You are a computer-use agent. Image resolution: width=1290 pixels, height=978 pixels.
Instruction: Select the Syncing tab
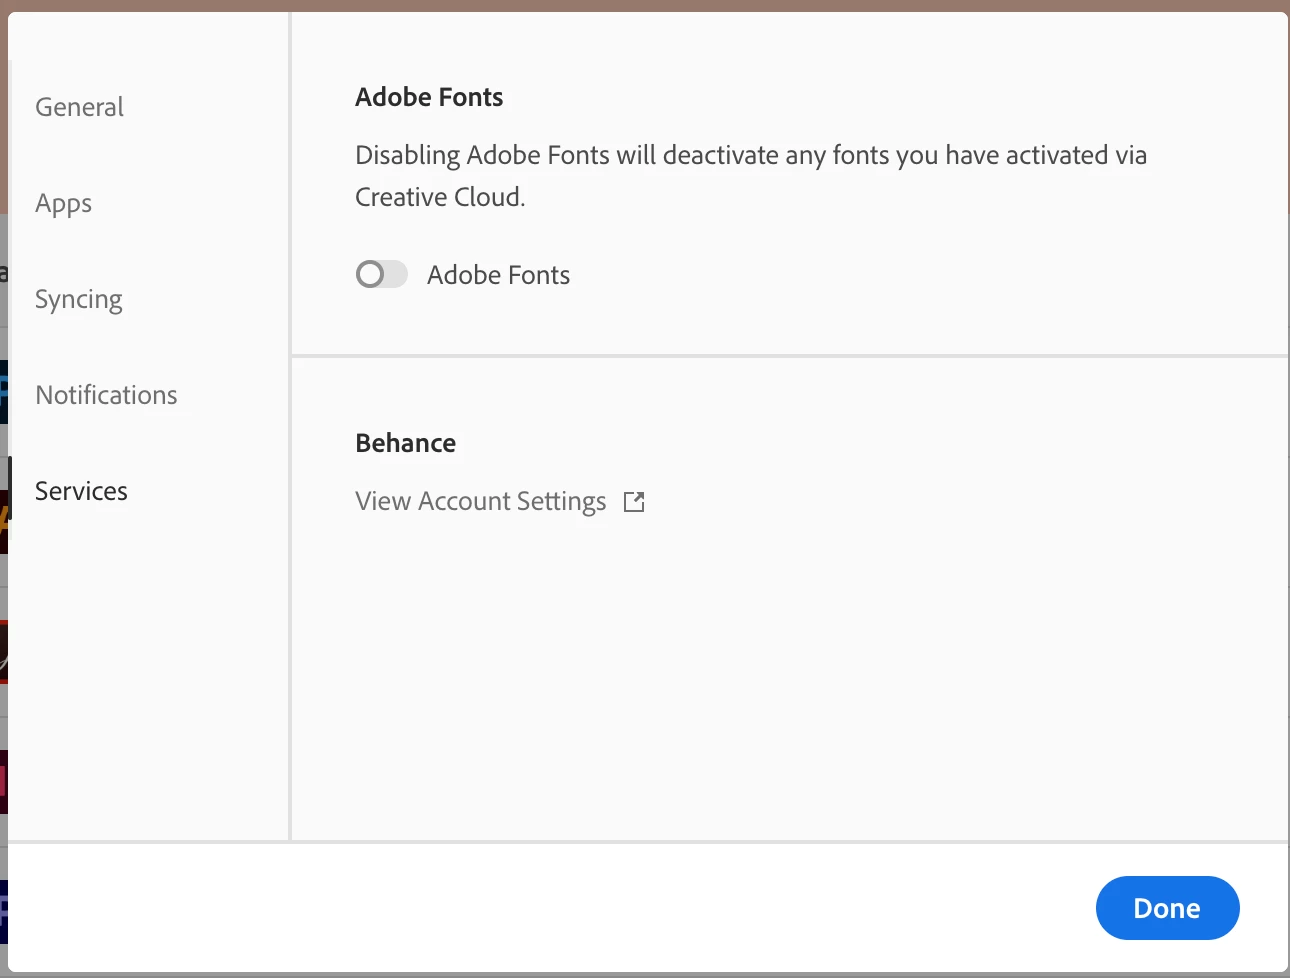(78, 299)
